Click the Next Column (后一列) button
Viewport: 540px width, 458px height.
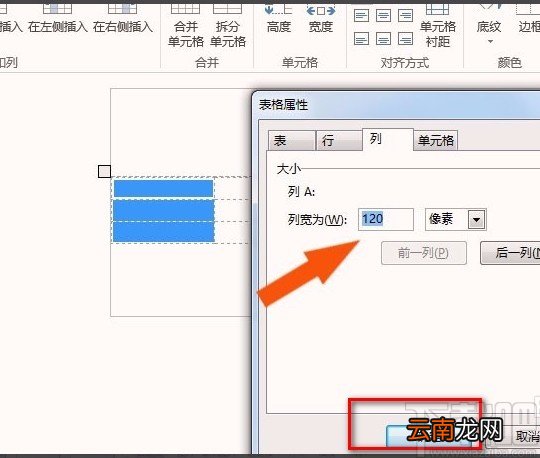[510, 253]
